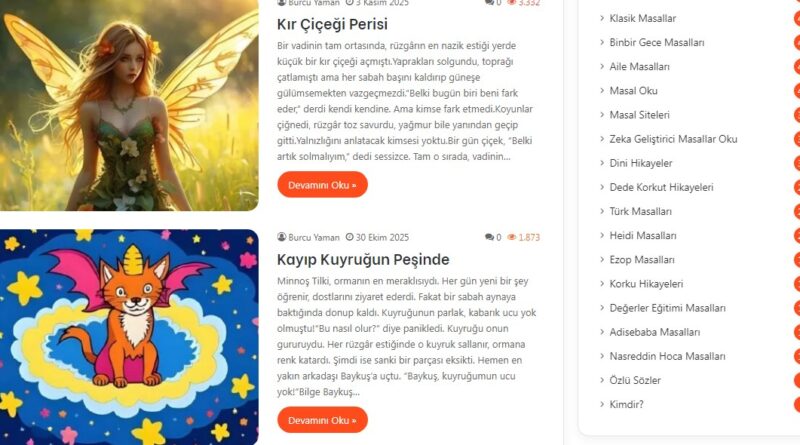Click the comments bubble icon for Kayıp Kuyruğun Peşinde
This screenshot has width=800, height=445.
(x=489, y=237)
